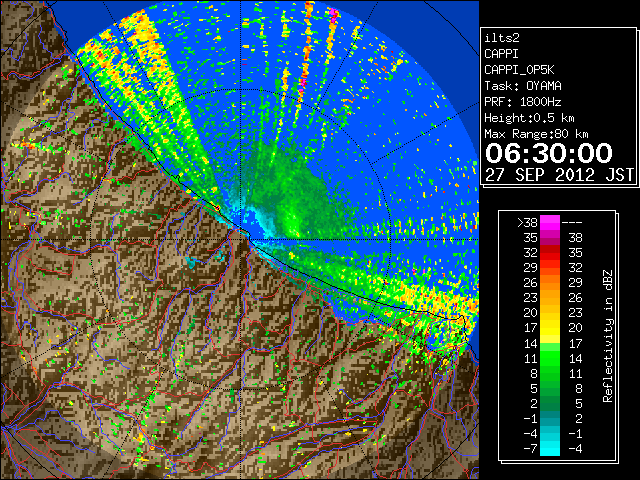The height and width of the screenshot is (480, 640).
Task: Select the red 32–35 dBZ legend band
Action: [x=550, y=253]
